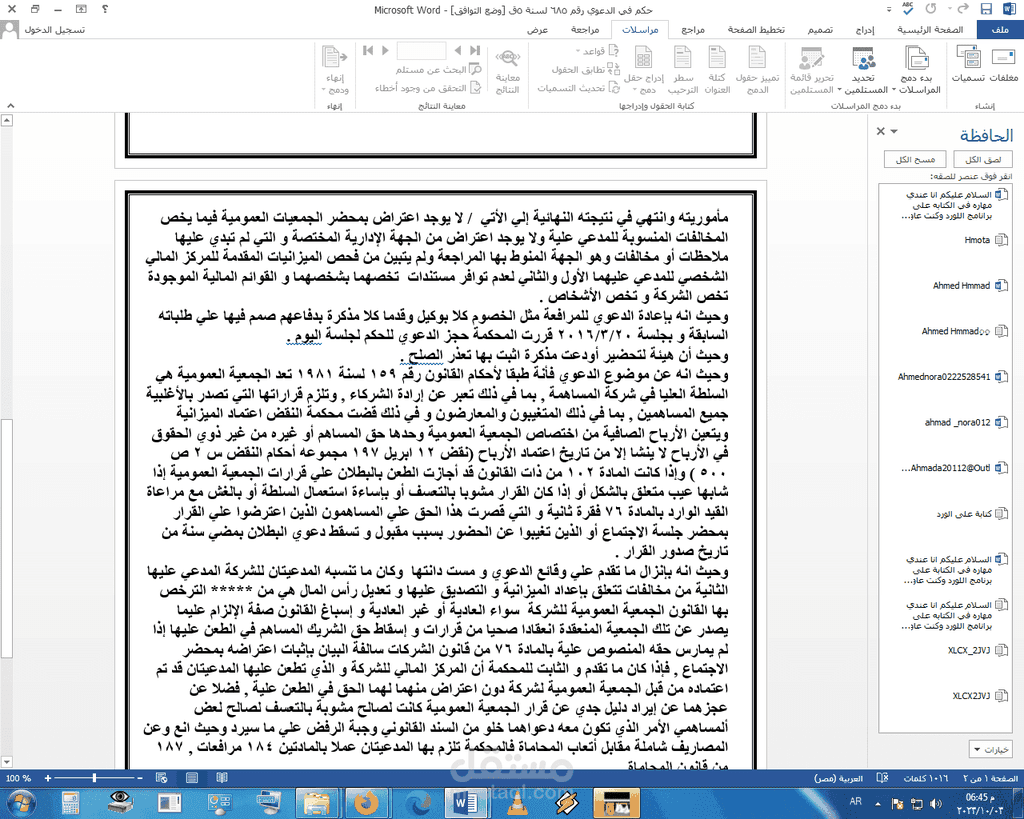The width and height of the screenshot is (1024, 819).
Task: Click Check for Errors (التحقق من وجود أخطاء)
Action: click(428, 88)
